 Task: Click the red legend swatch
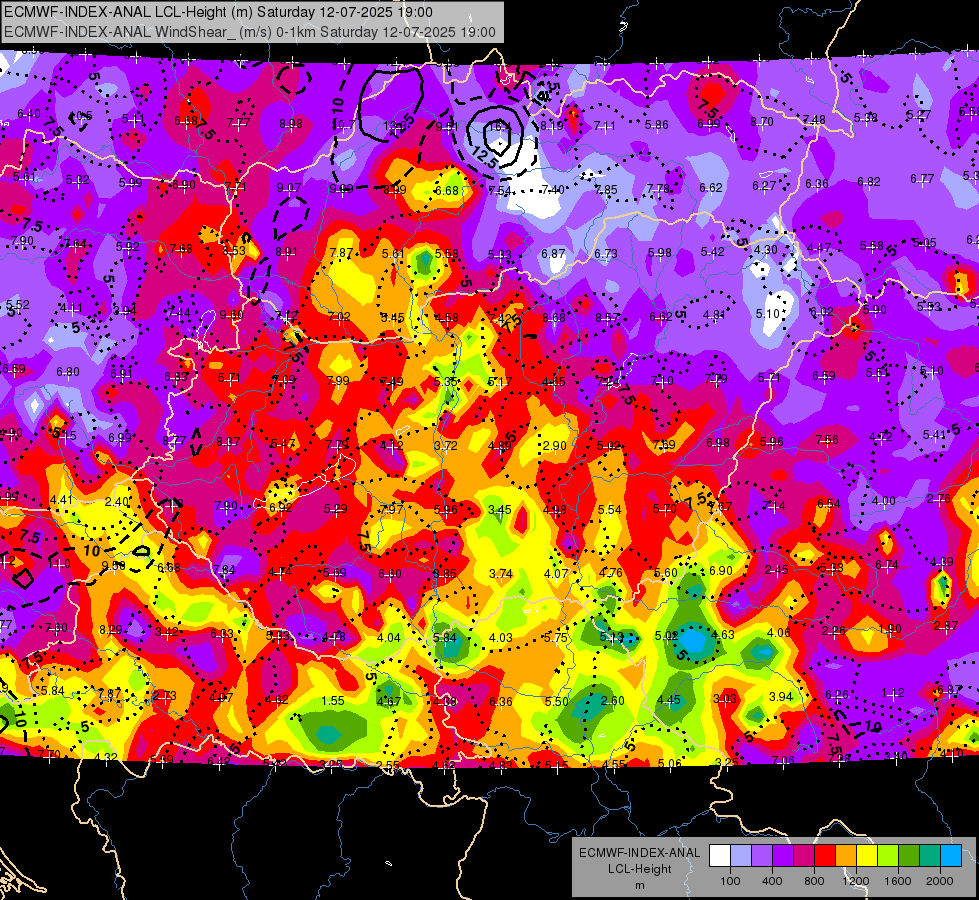click(825, 856)
